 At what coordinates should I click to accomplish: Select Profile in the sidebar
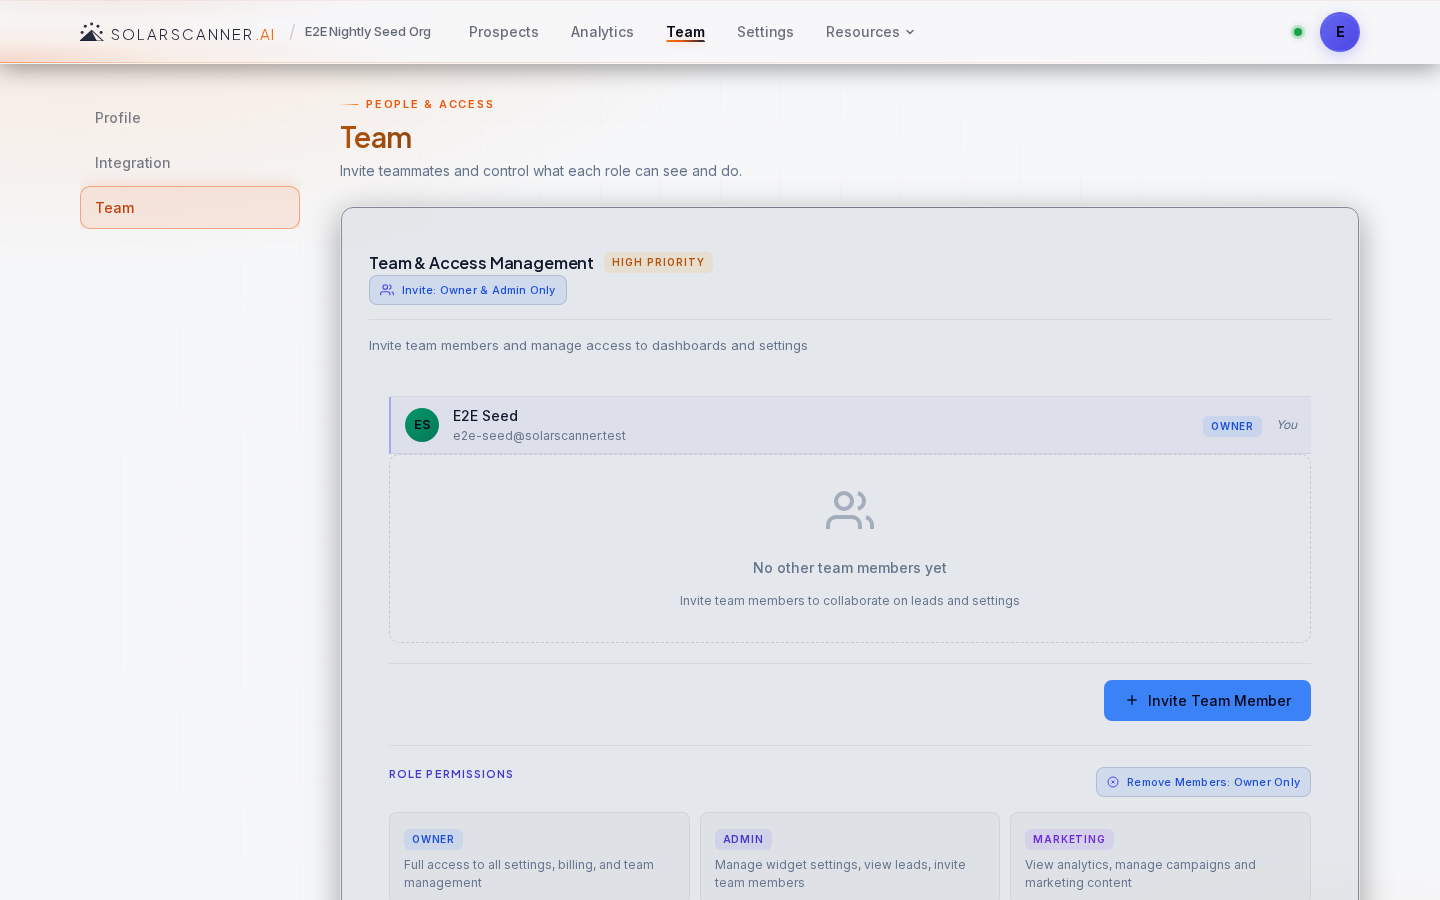(x=190, y=118)
